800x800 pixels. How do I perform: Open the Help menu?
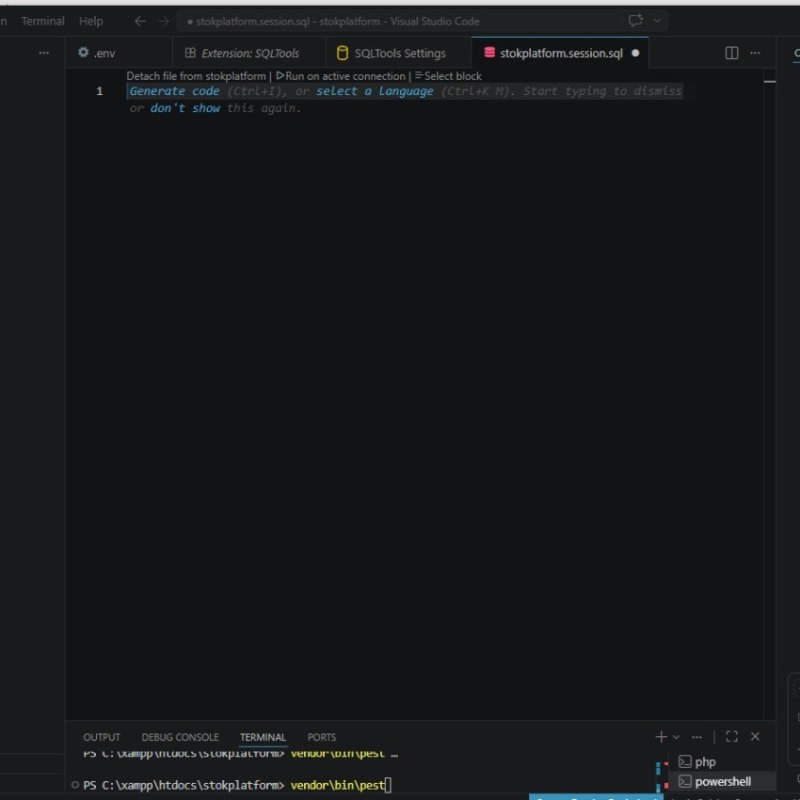[x=91, y=21]
